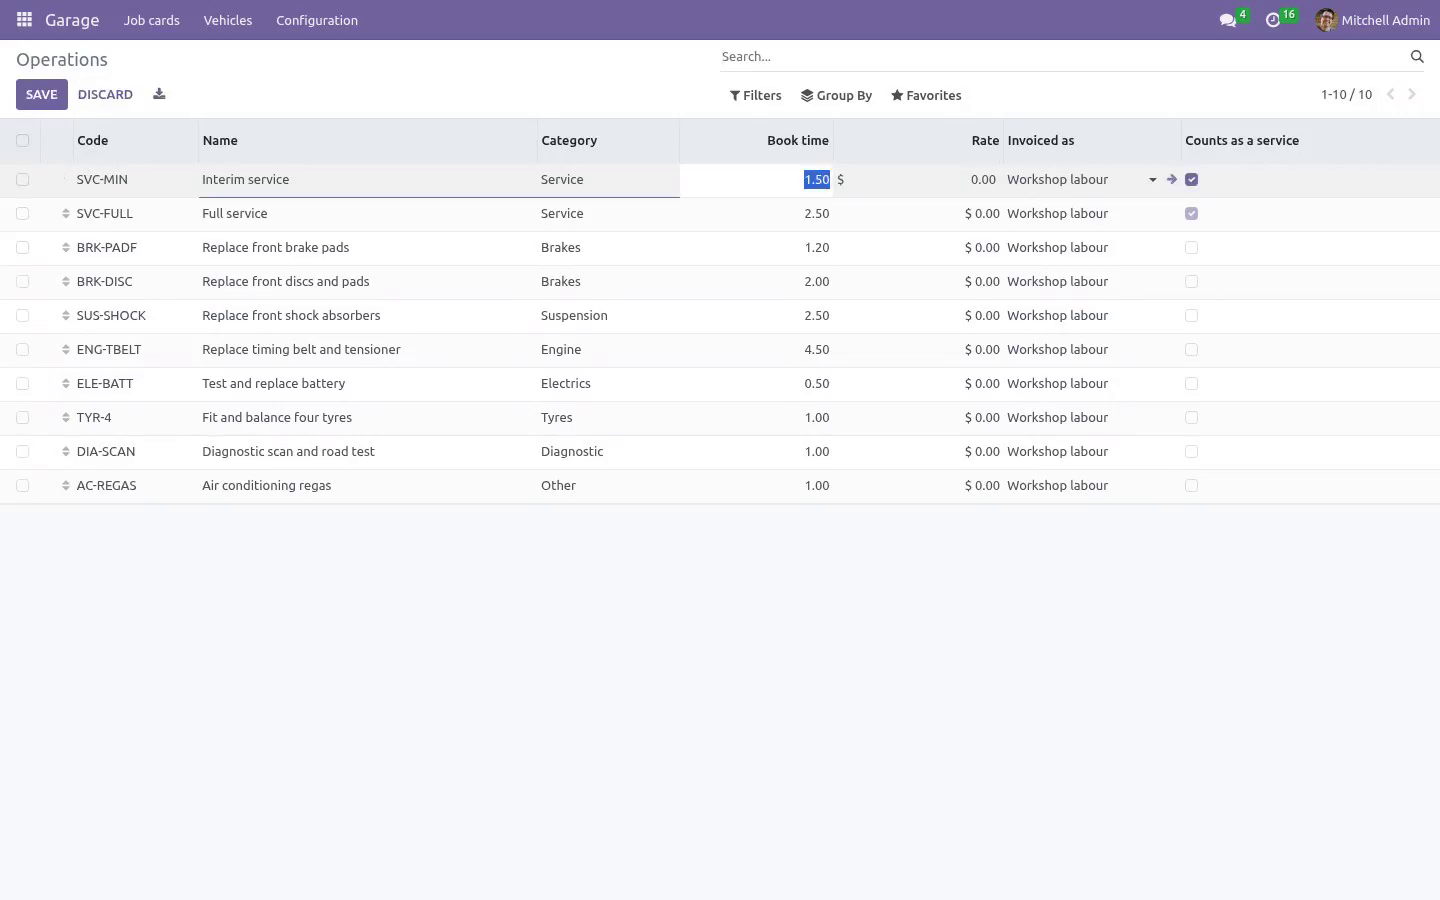Grab drag handle of AC-REGAS row
The image size is (1440, 900).
pyautogui.click(x=66, y=486)
